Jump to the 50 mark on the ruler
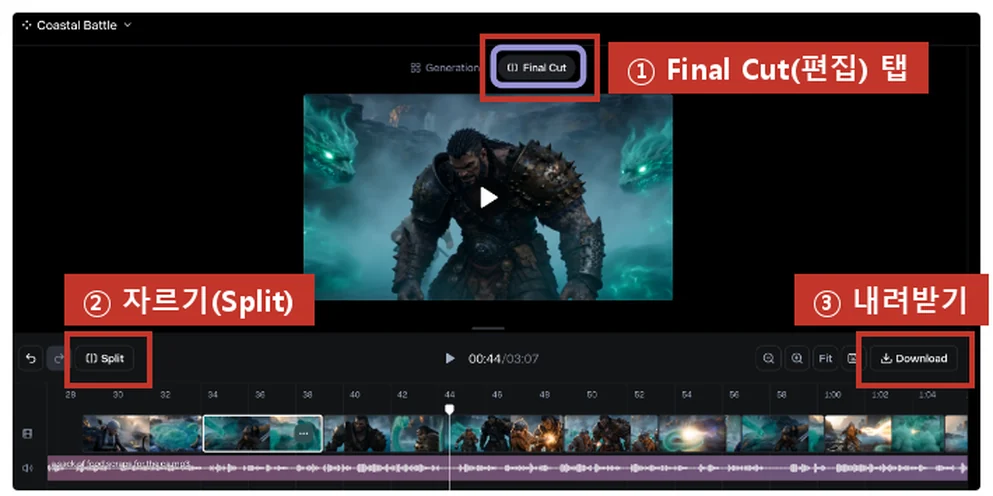Viewport: 993px width, 496px height. tap(591, 395)
